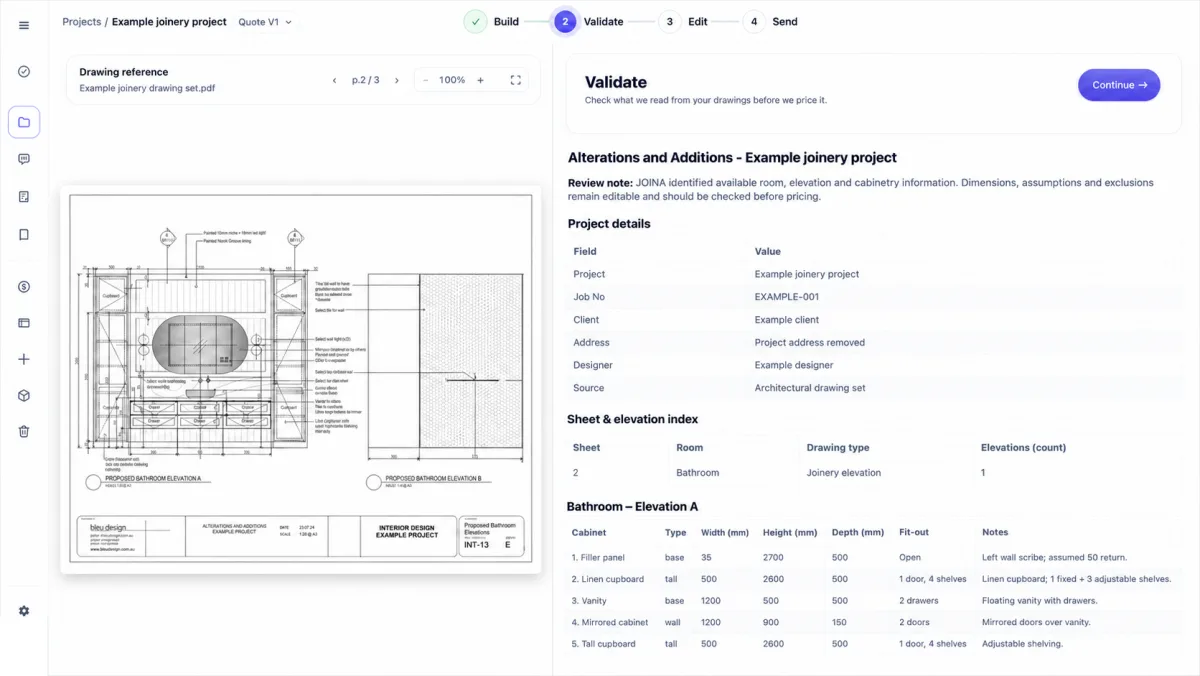Click the drawing sheet preview
1200x676 pixels.
click(x=301, y=379)
